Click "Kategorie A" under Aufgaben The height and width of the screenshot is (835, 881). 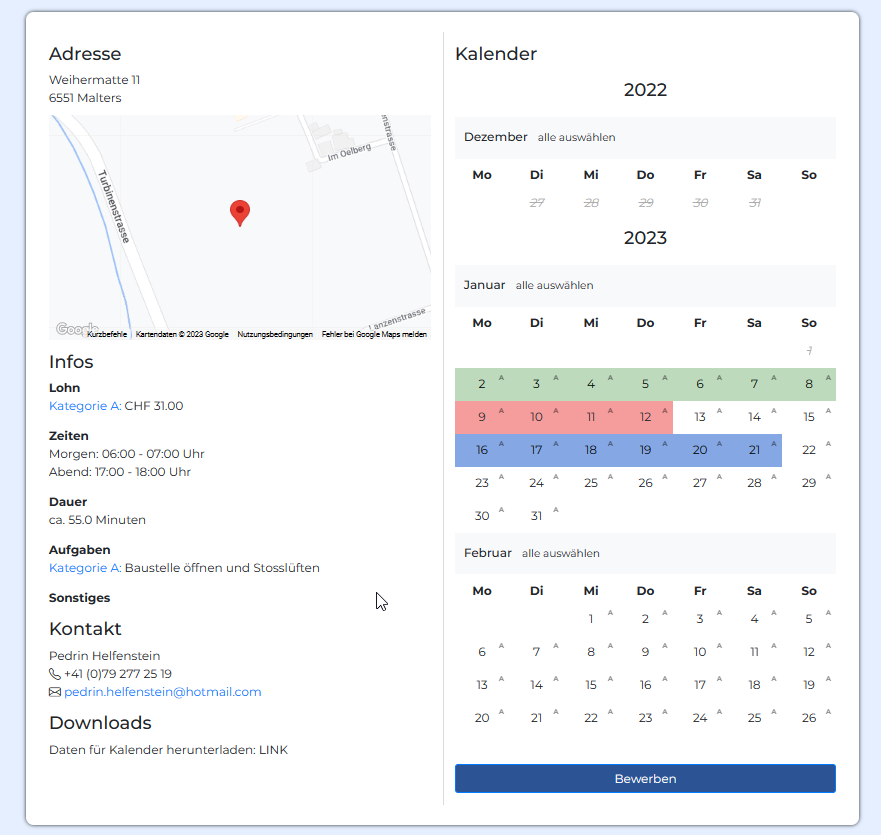point(84,567)
